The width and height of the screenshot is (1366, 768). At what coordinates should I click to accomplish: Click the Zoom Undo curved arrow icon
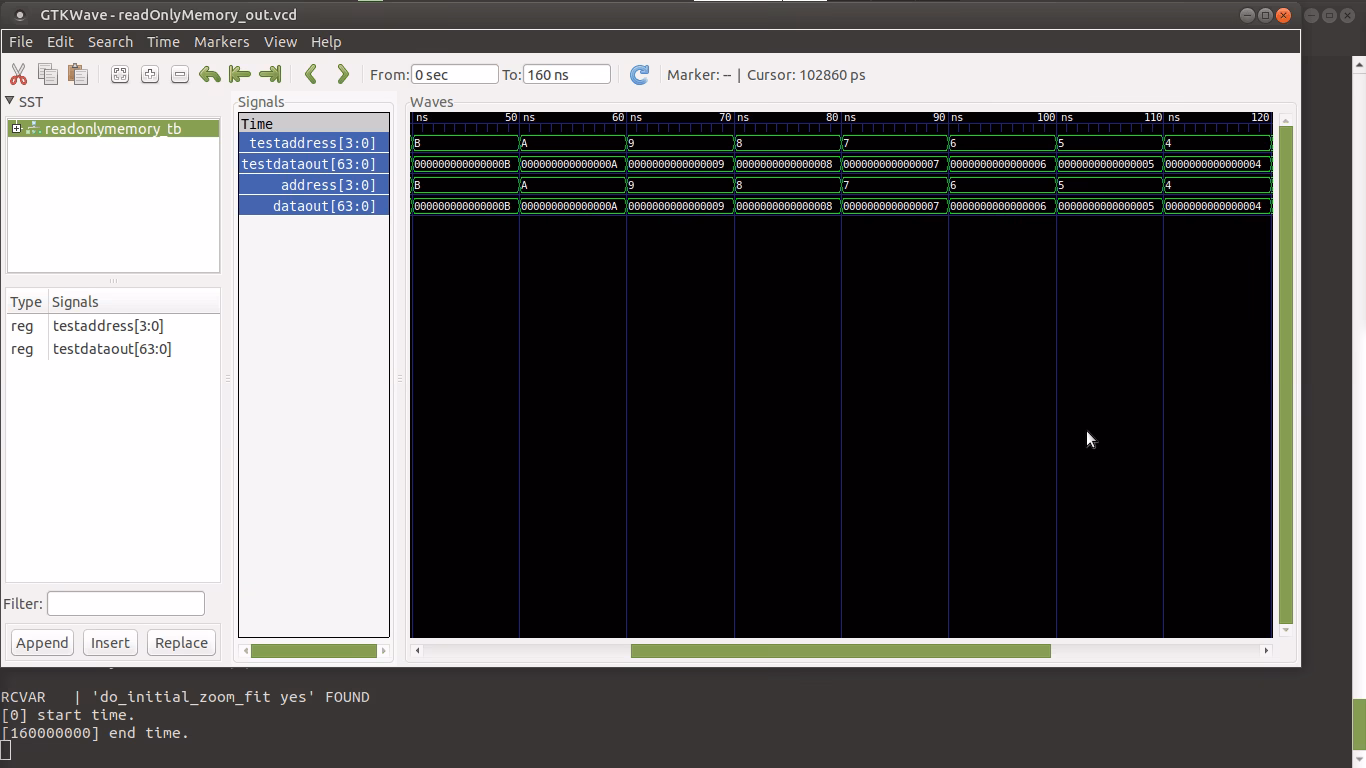[210, 74]
